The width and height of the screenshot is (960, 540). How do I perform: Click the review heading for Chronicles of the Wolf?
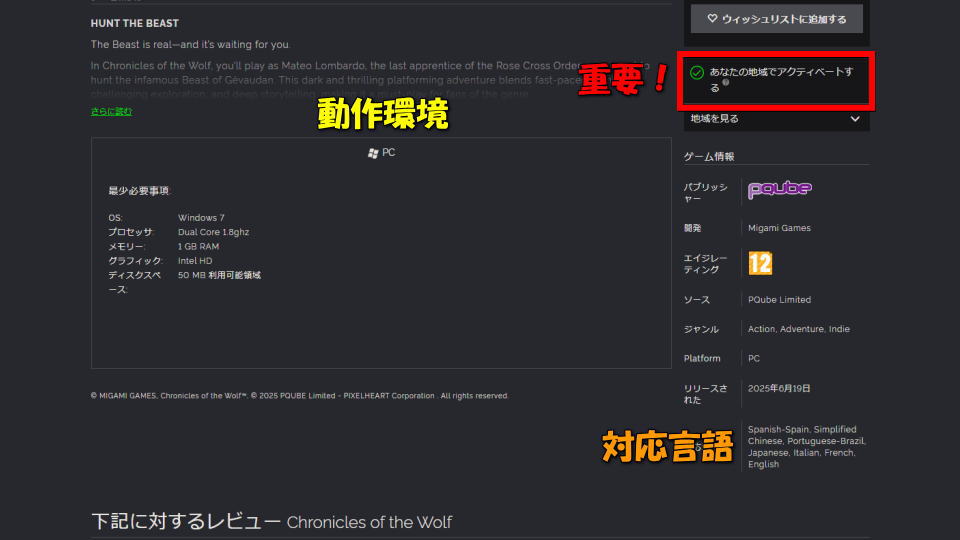click(271, 522)
